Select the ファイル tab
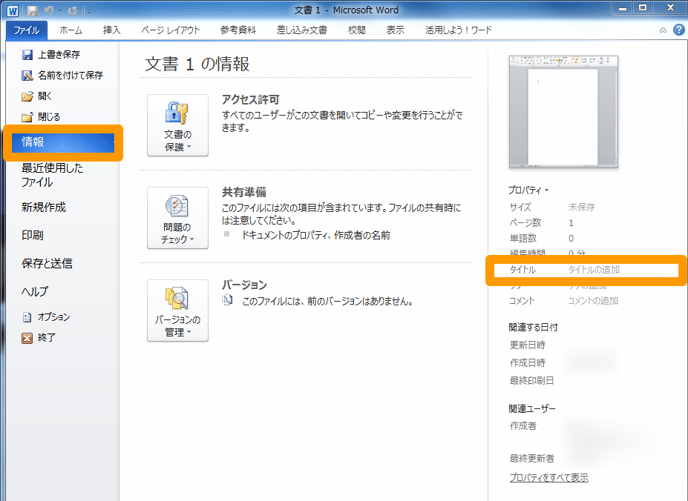This screenshot has width=688, height=501. 26,30
